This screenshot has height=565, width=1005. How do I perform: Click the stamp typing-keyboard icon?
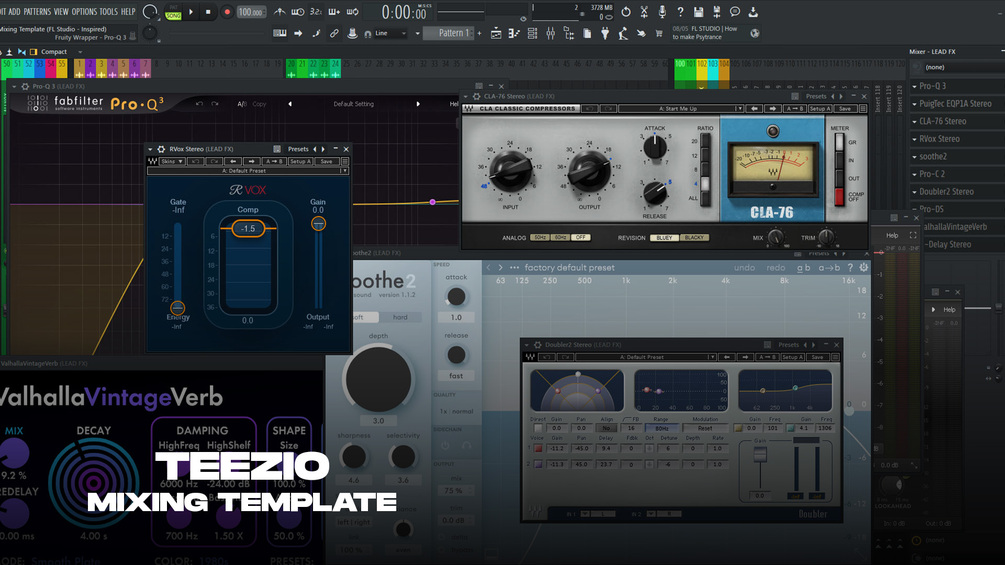[352, 33]
